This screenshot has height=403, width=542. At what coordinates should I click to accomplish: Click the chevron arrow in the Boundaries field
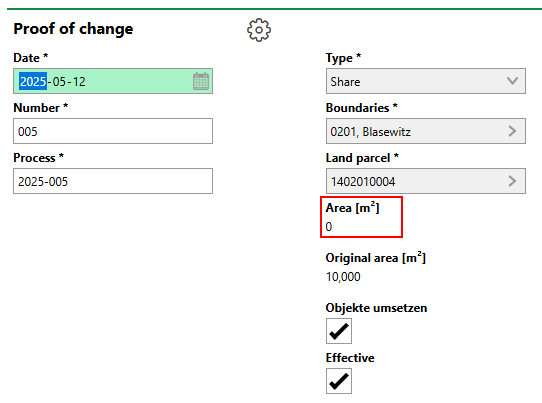(x=512, y=131)
